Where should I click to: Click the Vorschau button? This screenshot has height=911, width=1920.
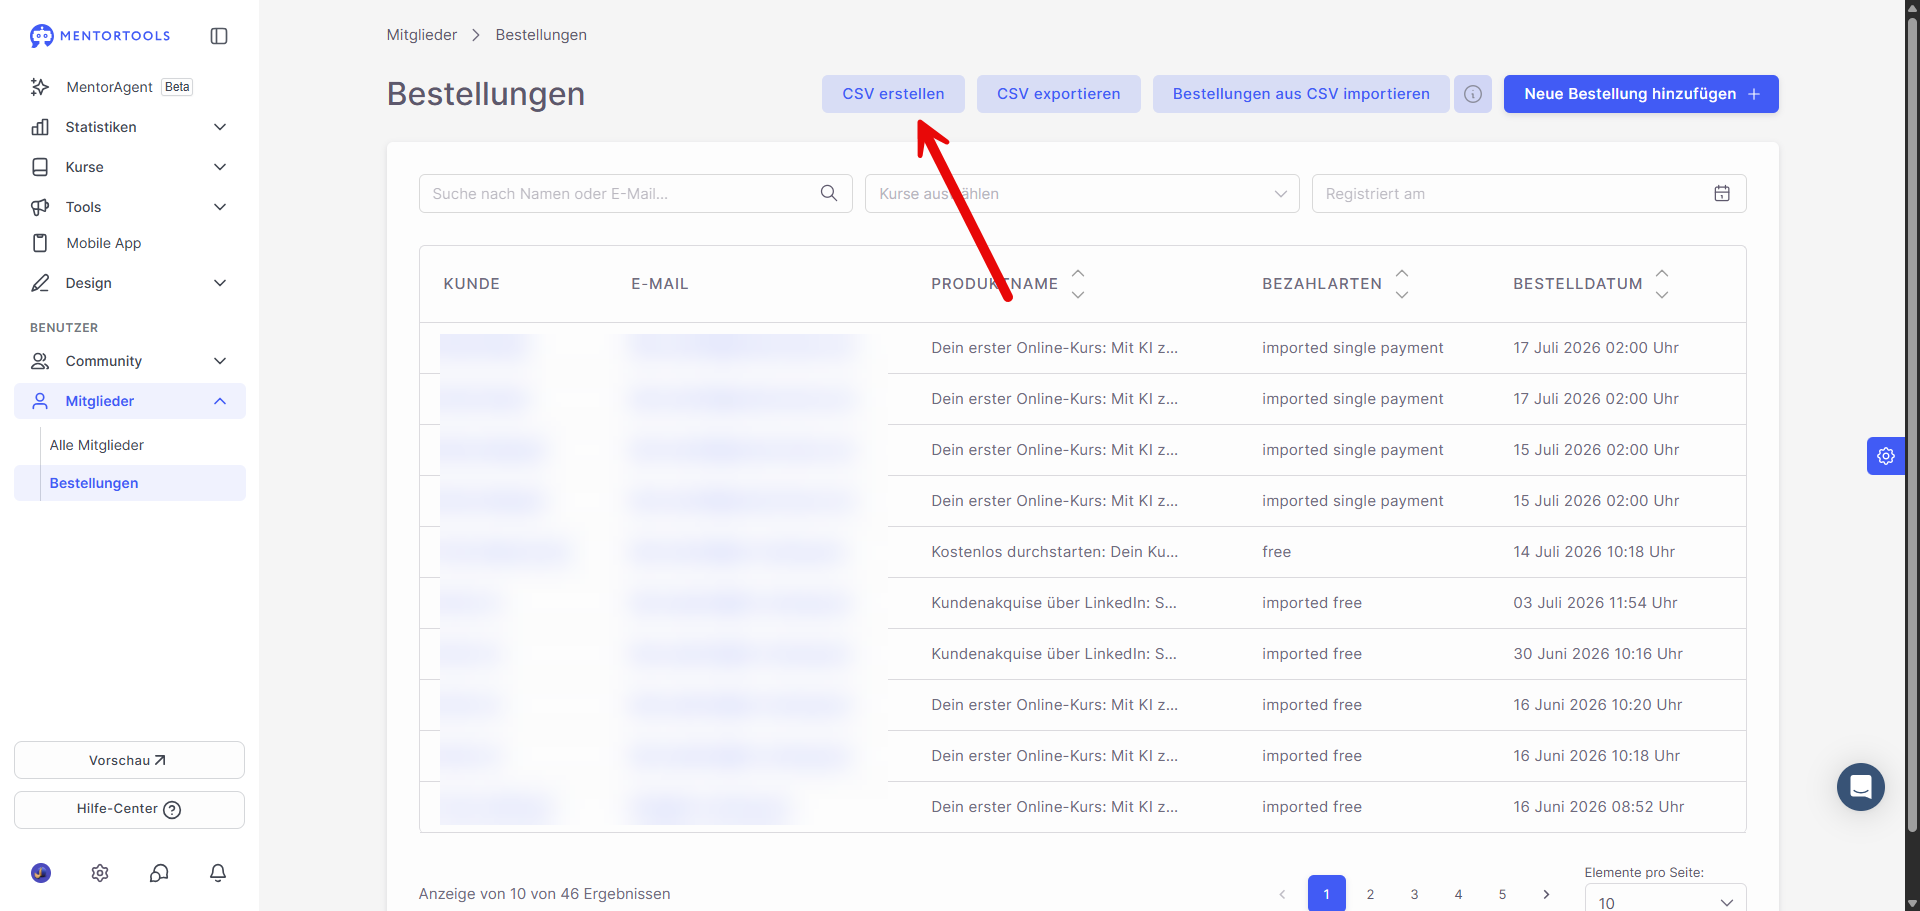tap(129, 760)
